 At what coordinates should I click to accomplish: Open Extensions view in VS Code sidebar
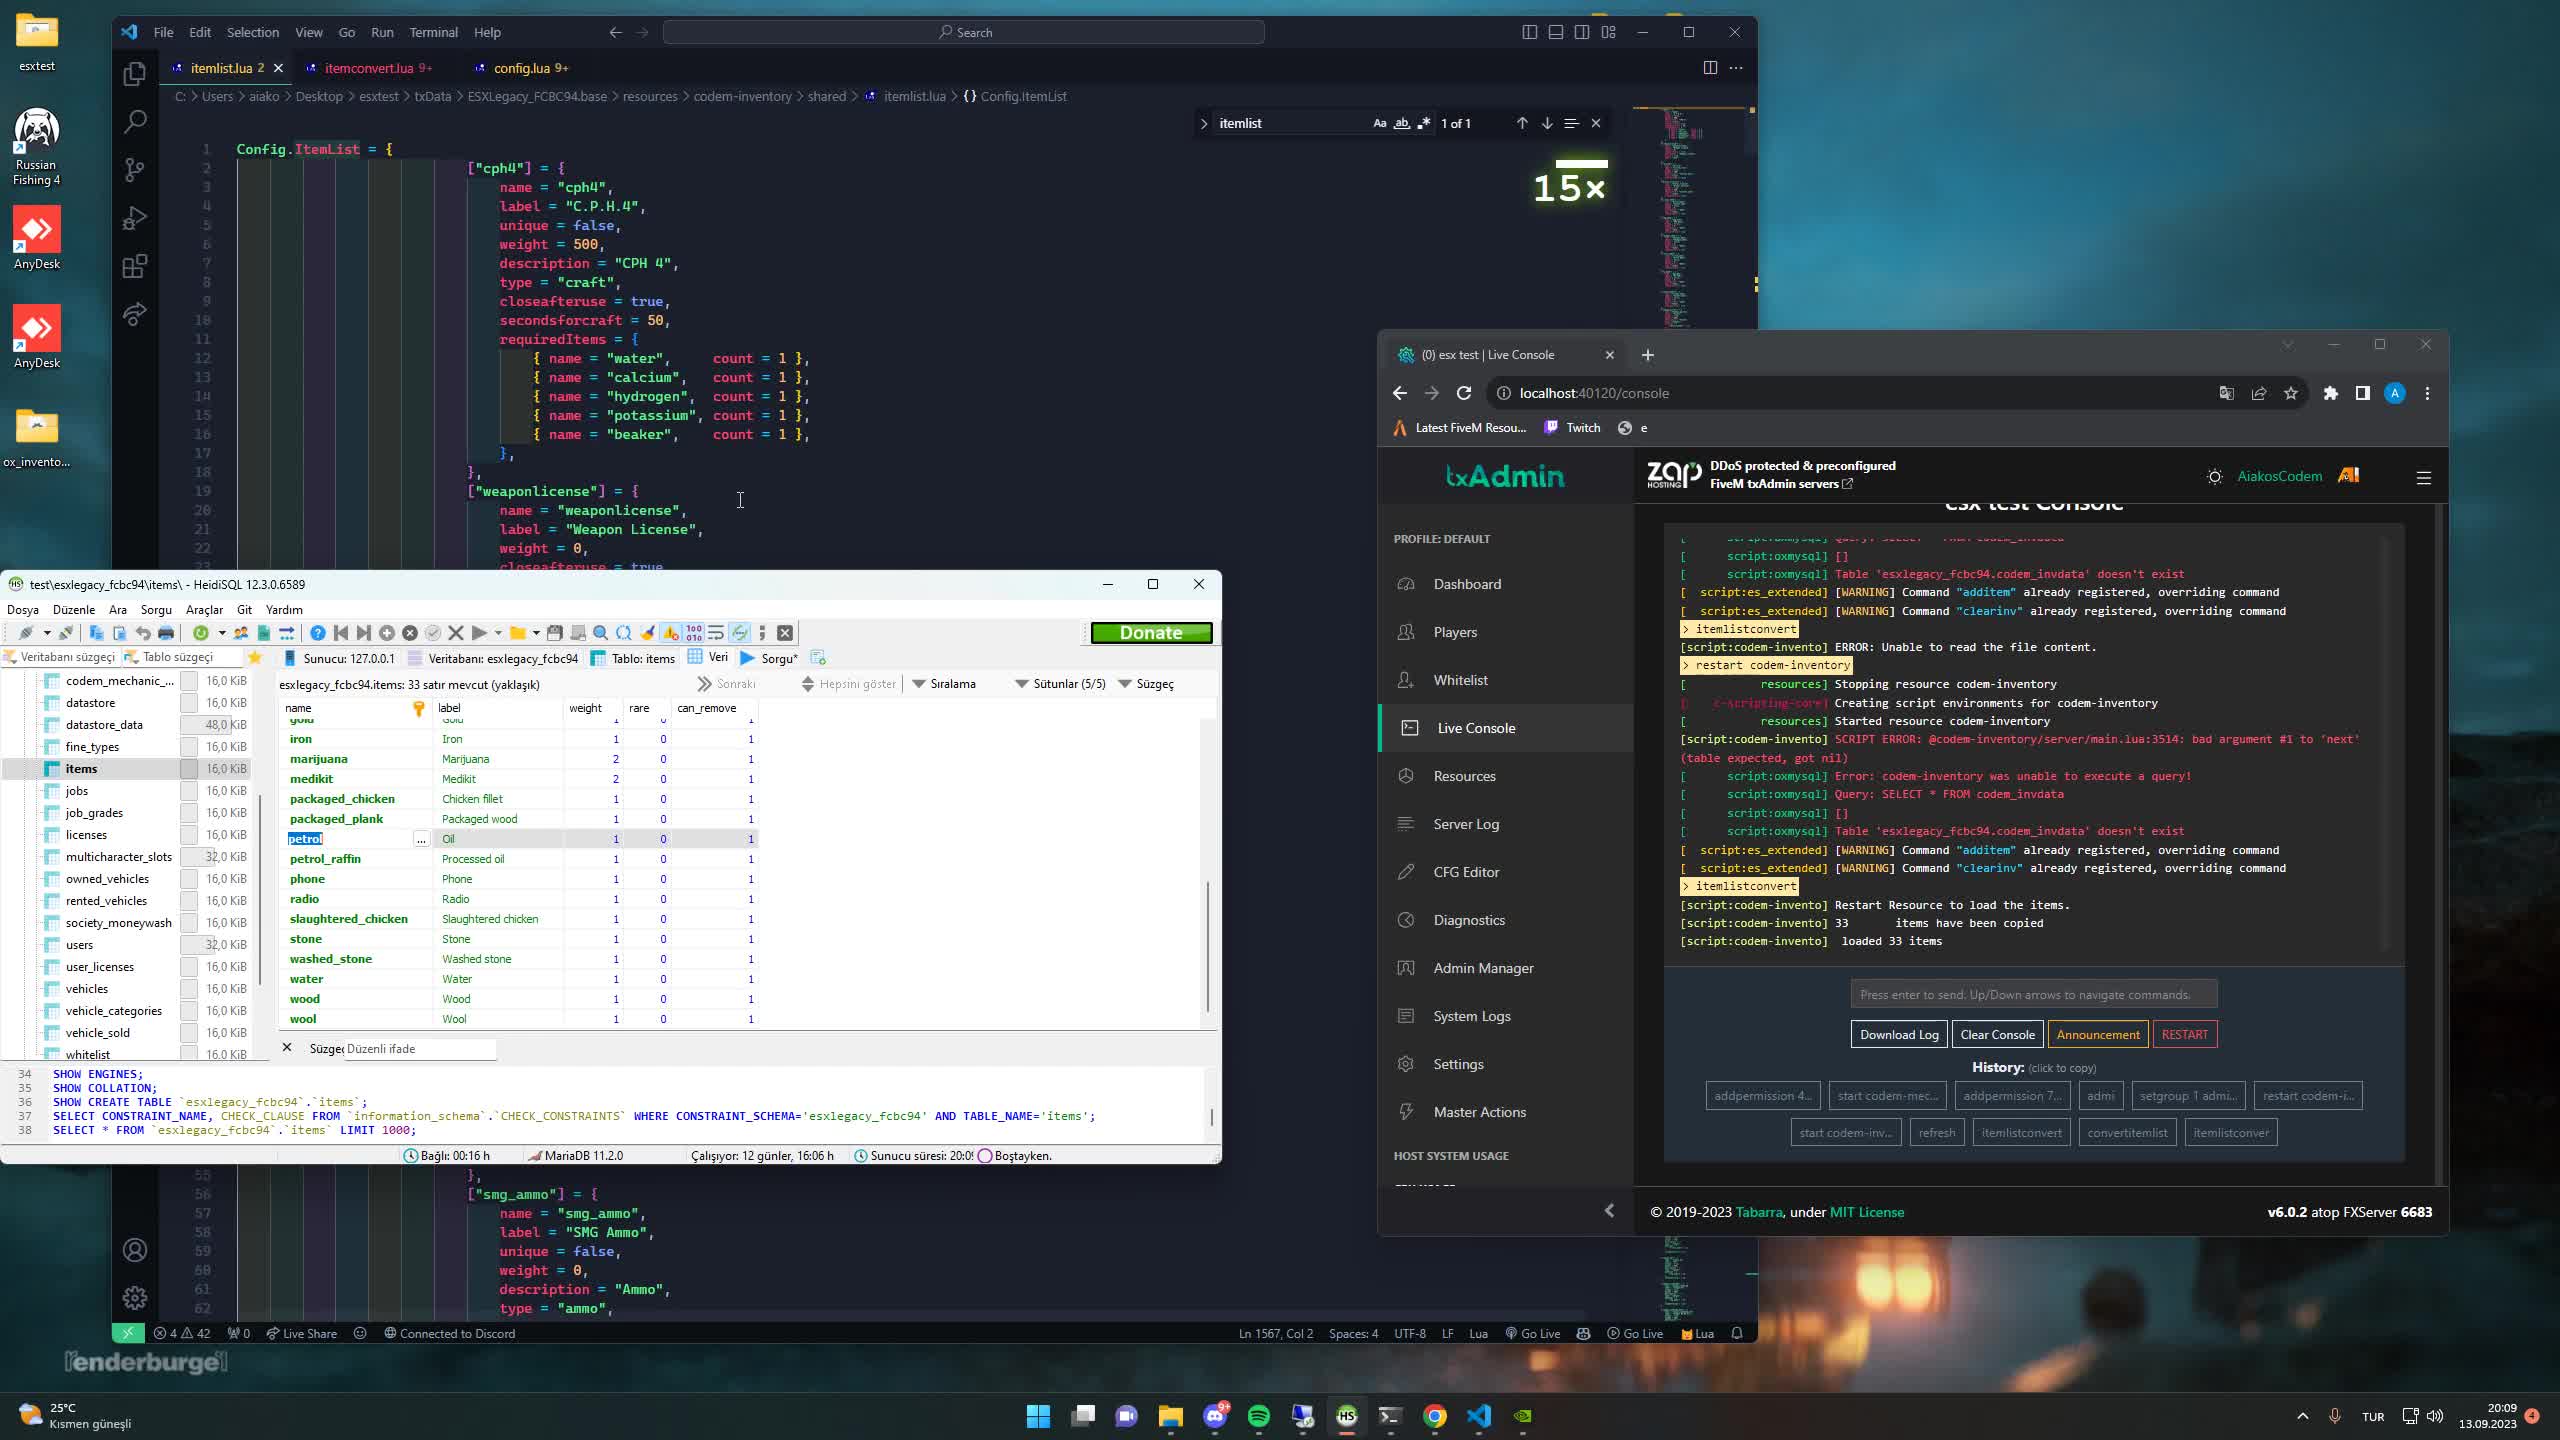[x=133, y=266]
